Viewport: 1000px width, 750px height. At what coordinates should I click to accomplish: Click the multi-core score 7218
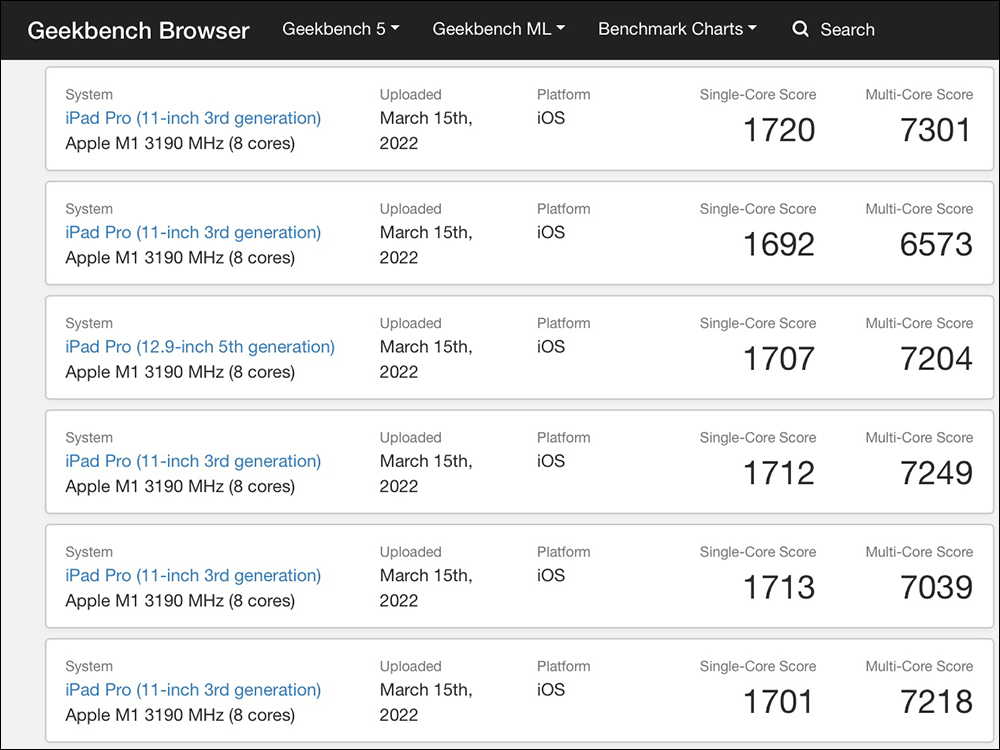pos(936,702)
